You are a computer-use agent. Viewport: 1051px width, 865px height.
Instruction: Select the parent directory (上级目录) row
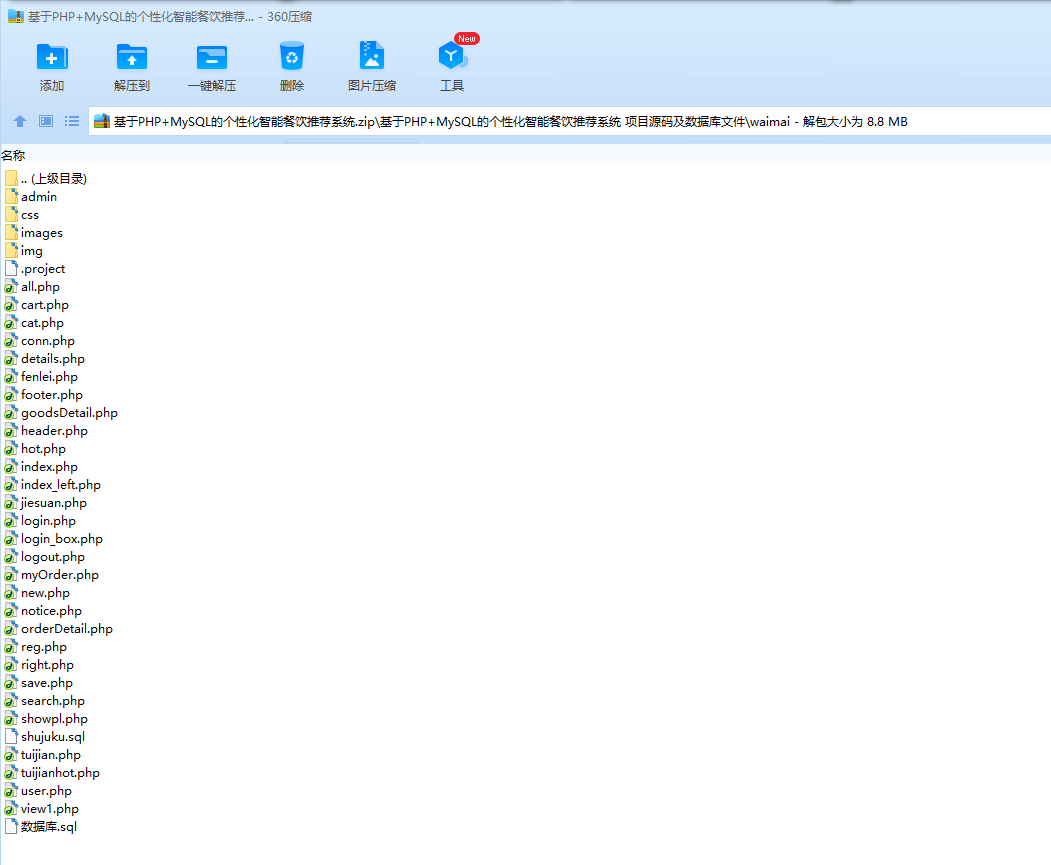[46, 179]
